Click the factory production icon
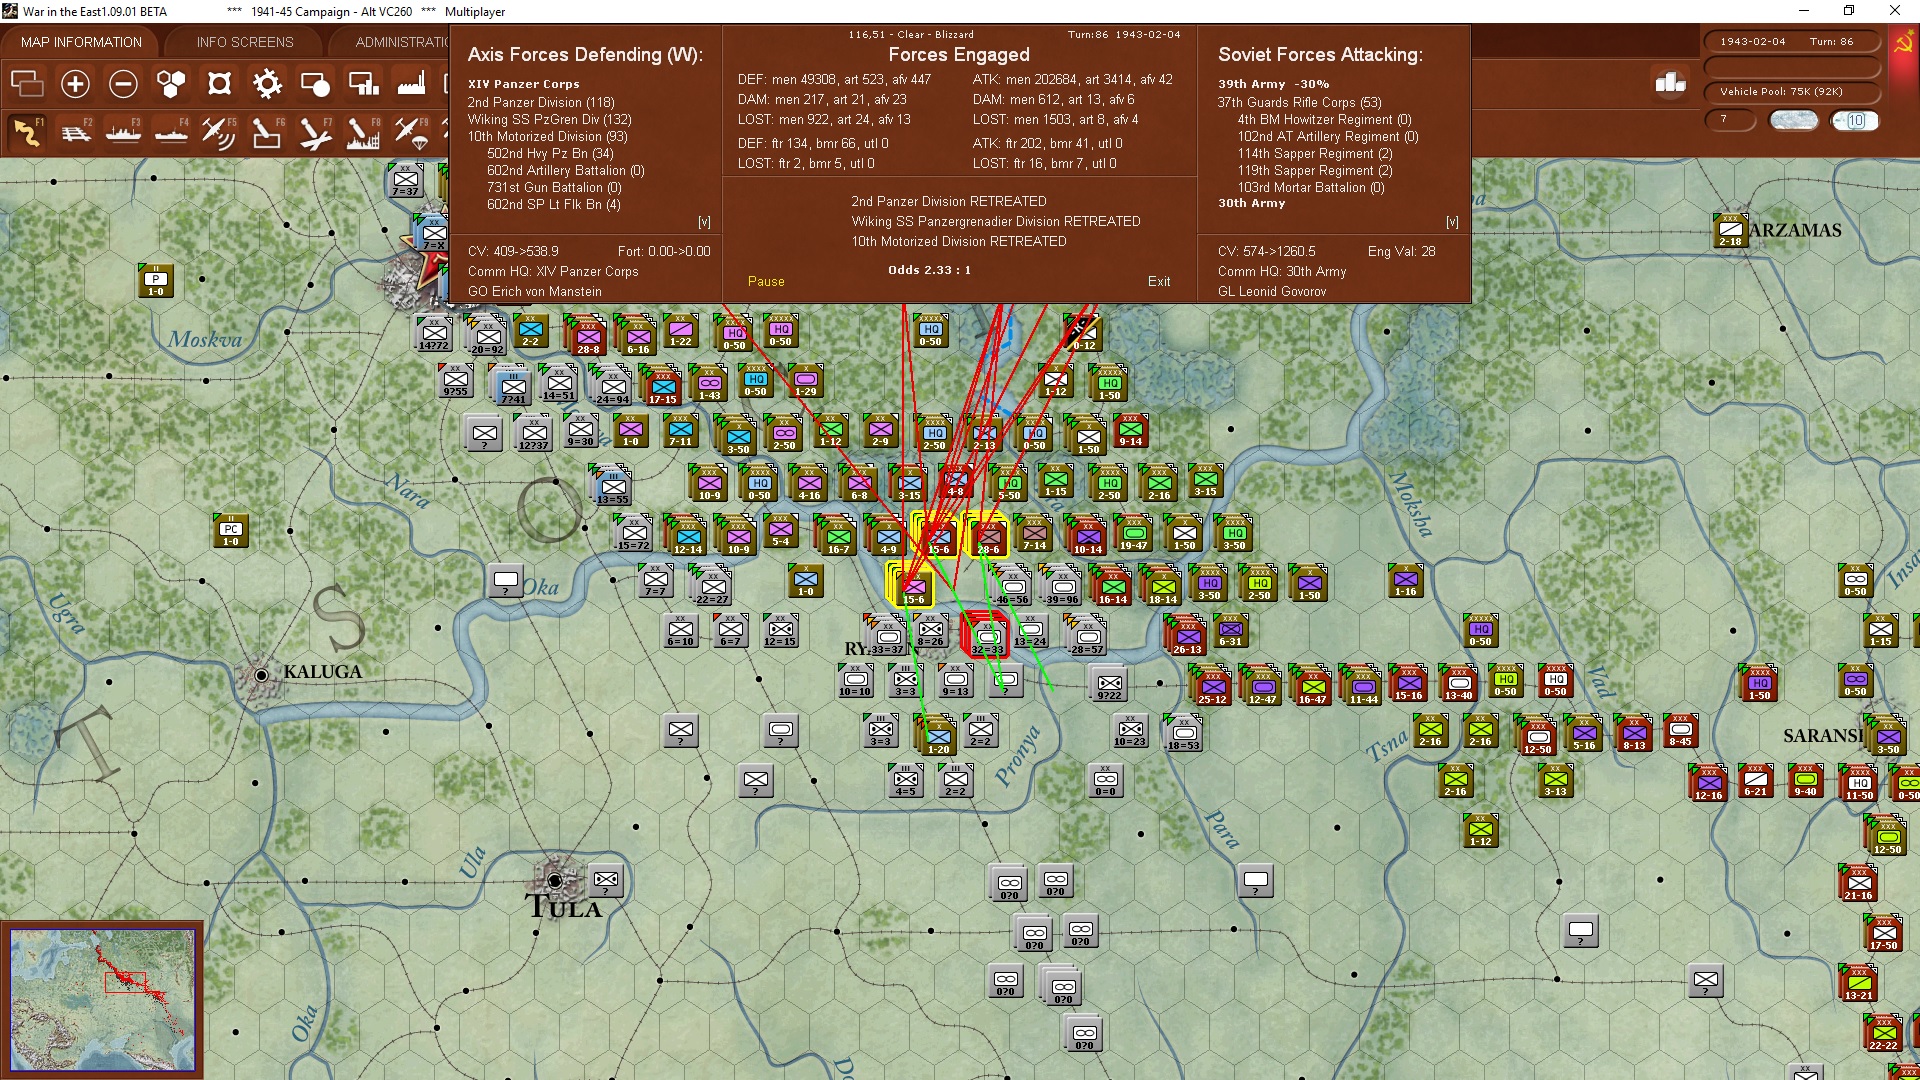The image size is (1920, 1080). (411, 84)
